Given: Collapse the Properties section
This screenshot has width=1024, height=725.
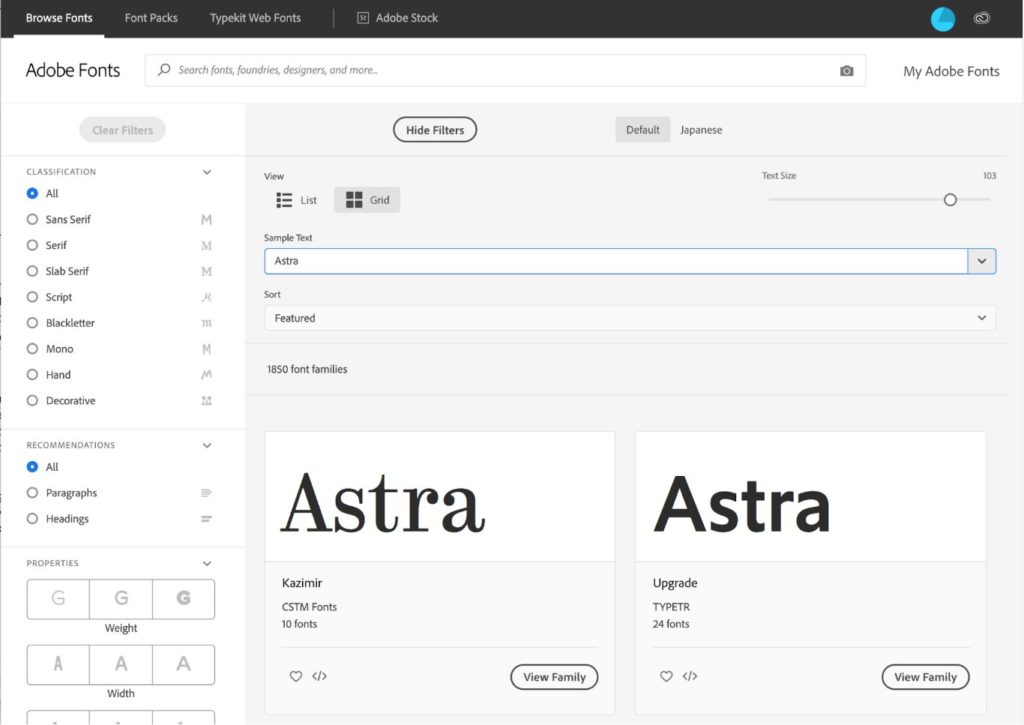Looking at the screenshot, I should tap(207, 563).
